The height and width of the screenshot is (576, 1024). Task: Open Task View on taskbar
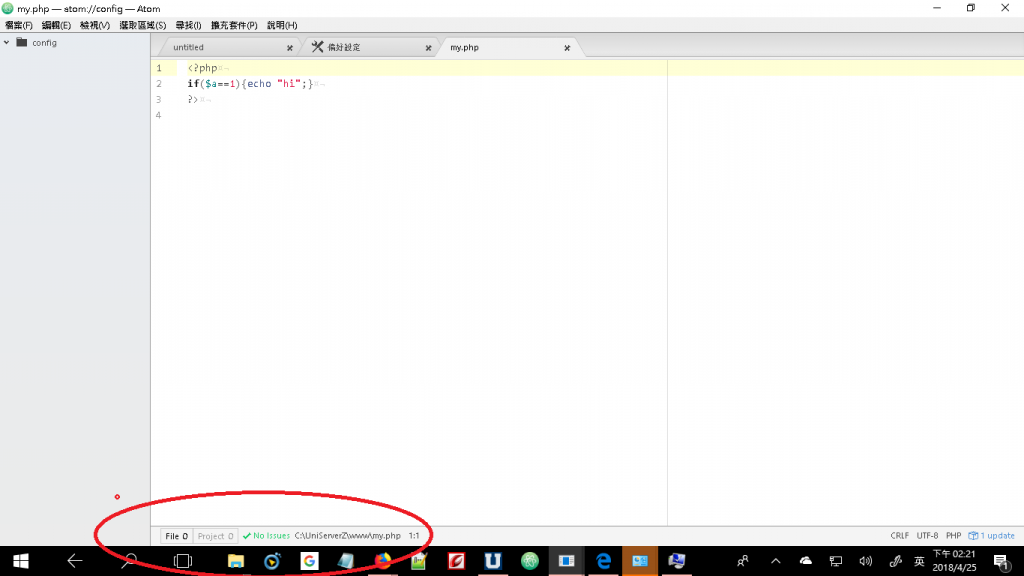(183, 561)
